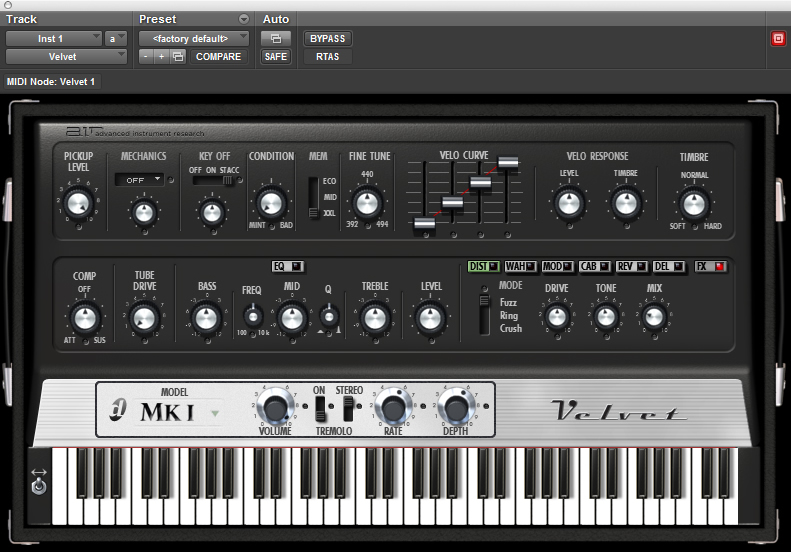This screenshot has height=552, width=791.
Task: Select previous preset with minus button
Action: click(x=145, y=57)
